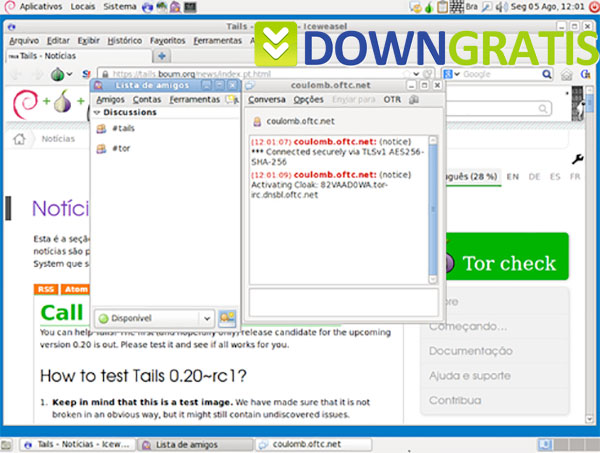The image size is (600, 453).
Task: Click the home icon in breadcrumb
Action: 19,139
